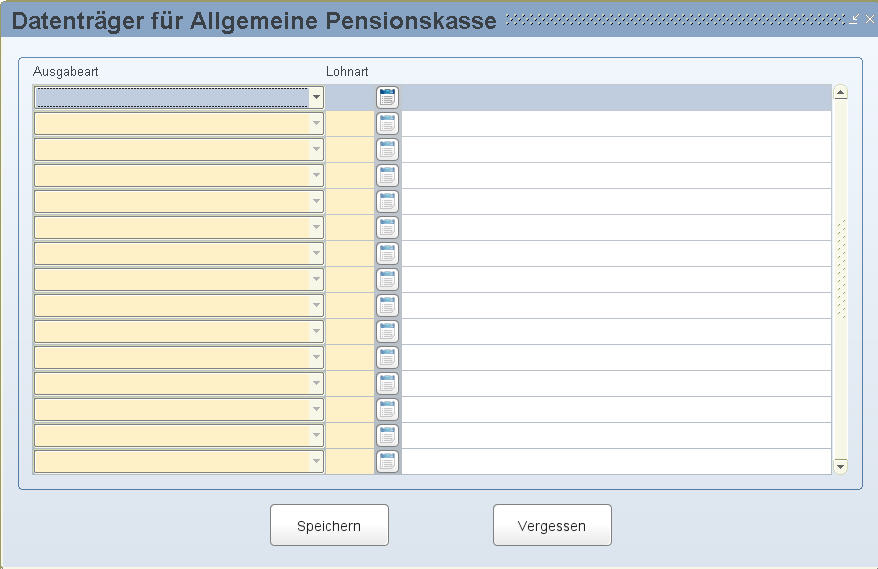Click the list icon in the sixth row

(387, 227)
